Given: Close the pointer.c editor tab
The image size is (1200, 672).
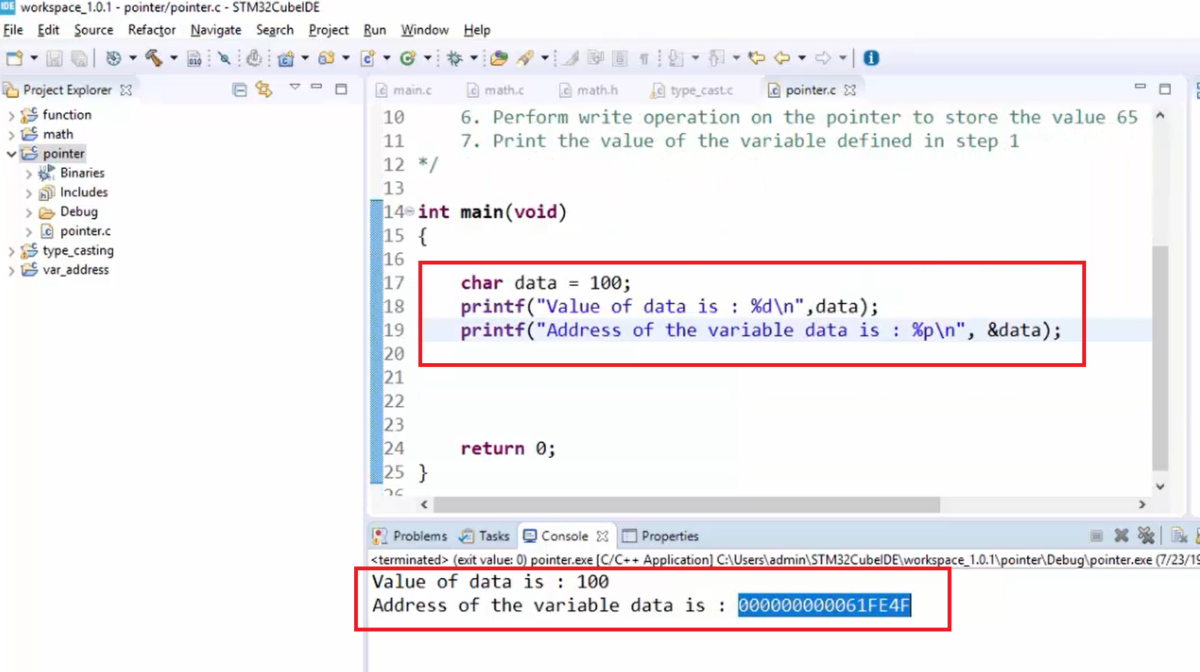Looking at the screenshot, I should [850, 90].
